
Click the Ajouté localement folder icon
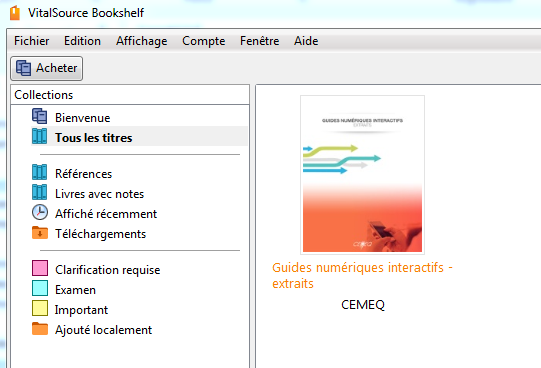coord(40,328)
